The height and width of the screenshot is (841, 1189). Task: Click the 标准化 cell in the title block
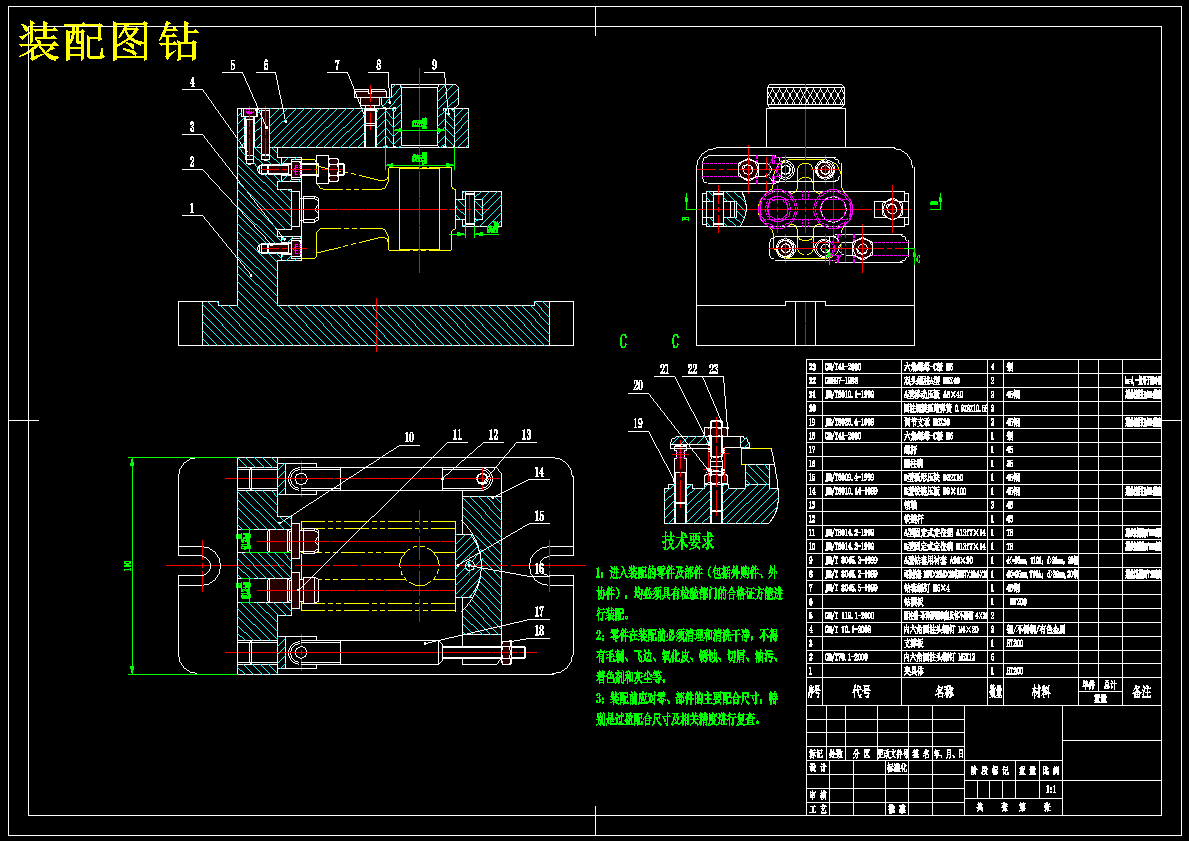[896, 767]
